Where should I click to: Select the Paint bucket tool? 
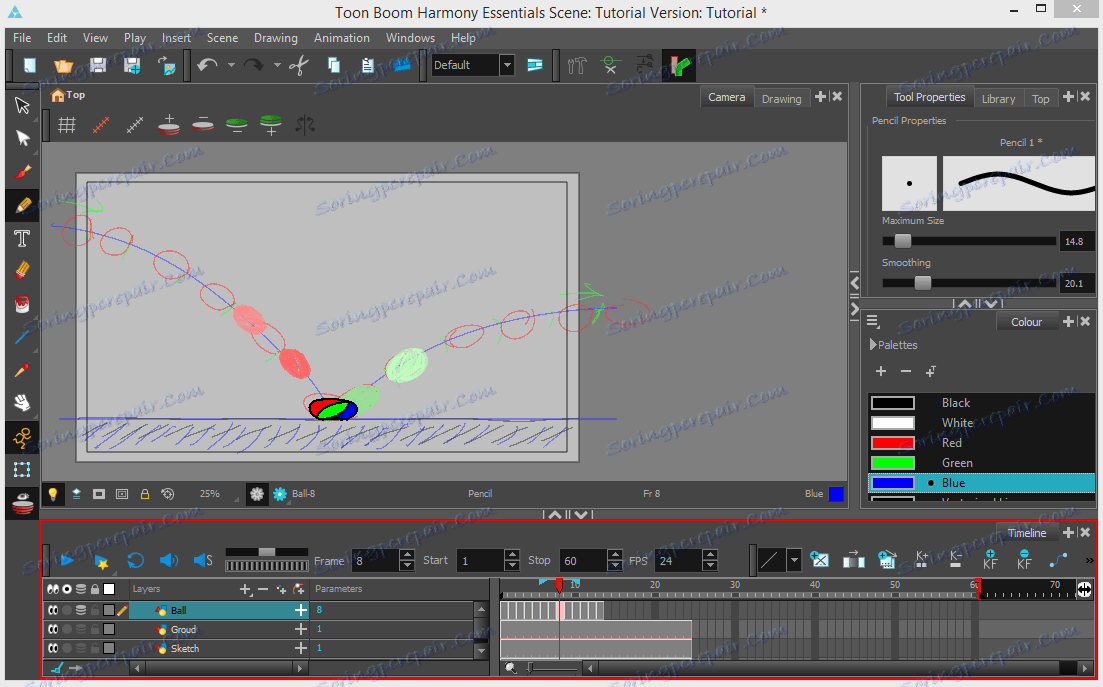(22, 304)
